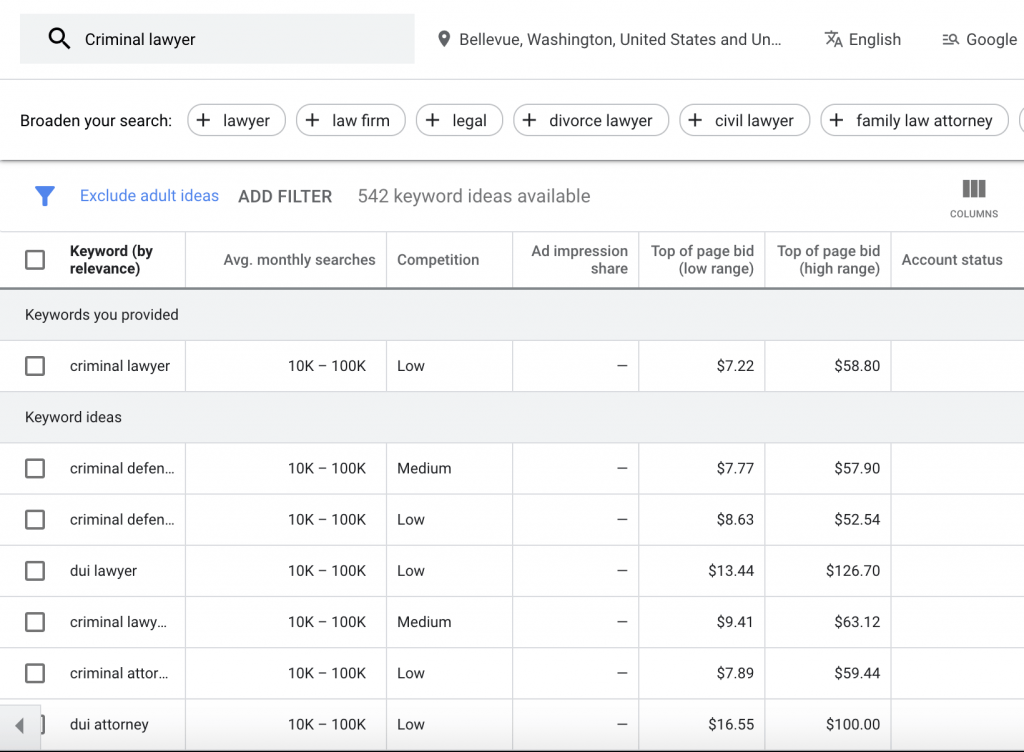1024x752 pixels.
Task: Click the language translate icon
Action: point(833,39)
